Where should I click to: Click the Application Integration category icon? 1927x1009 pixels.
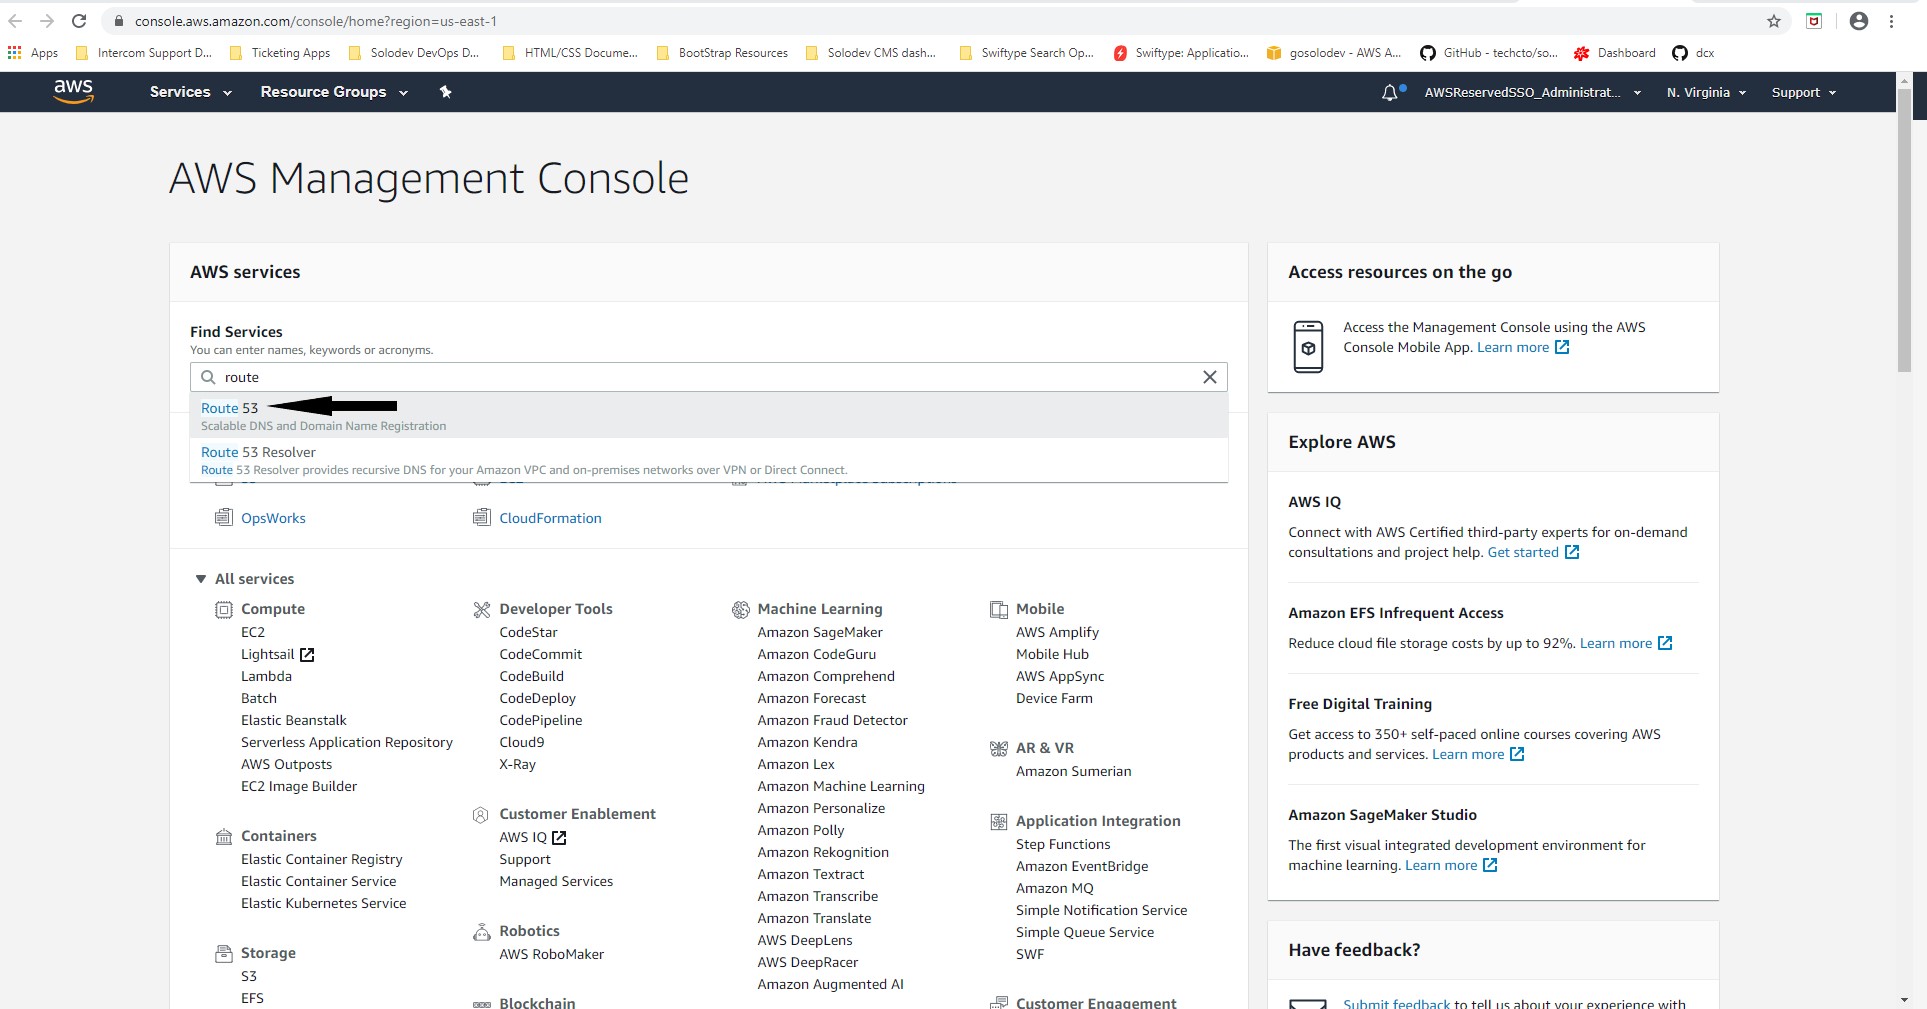pos(998,821)
